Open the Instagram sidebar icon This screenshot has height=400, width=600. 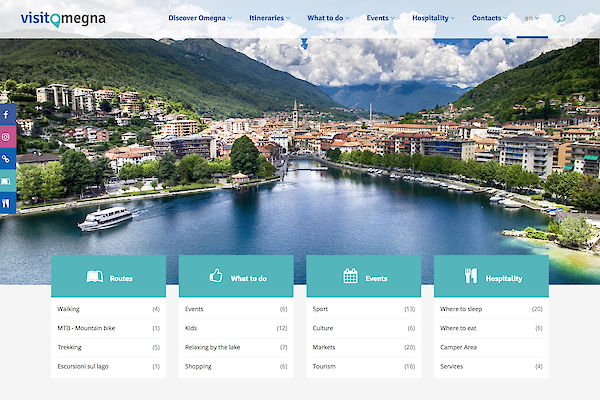6,137
